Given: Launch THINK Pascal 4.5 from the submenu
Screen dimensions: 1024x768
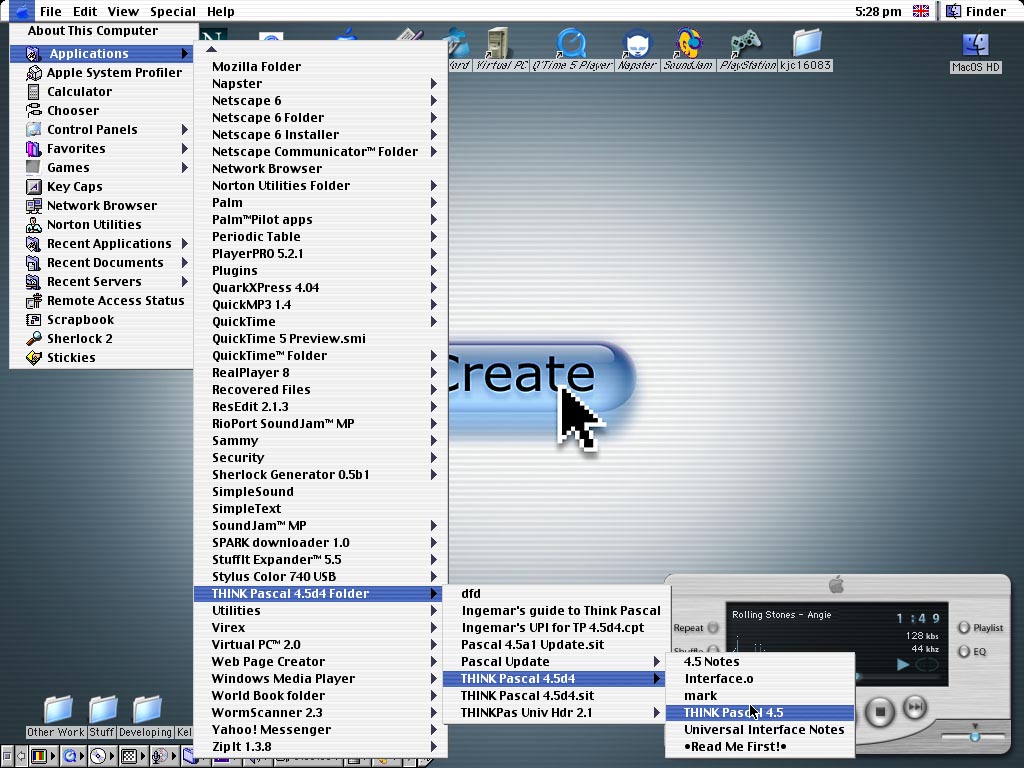Looking at the screenshot, I should (733, 713).
